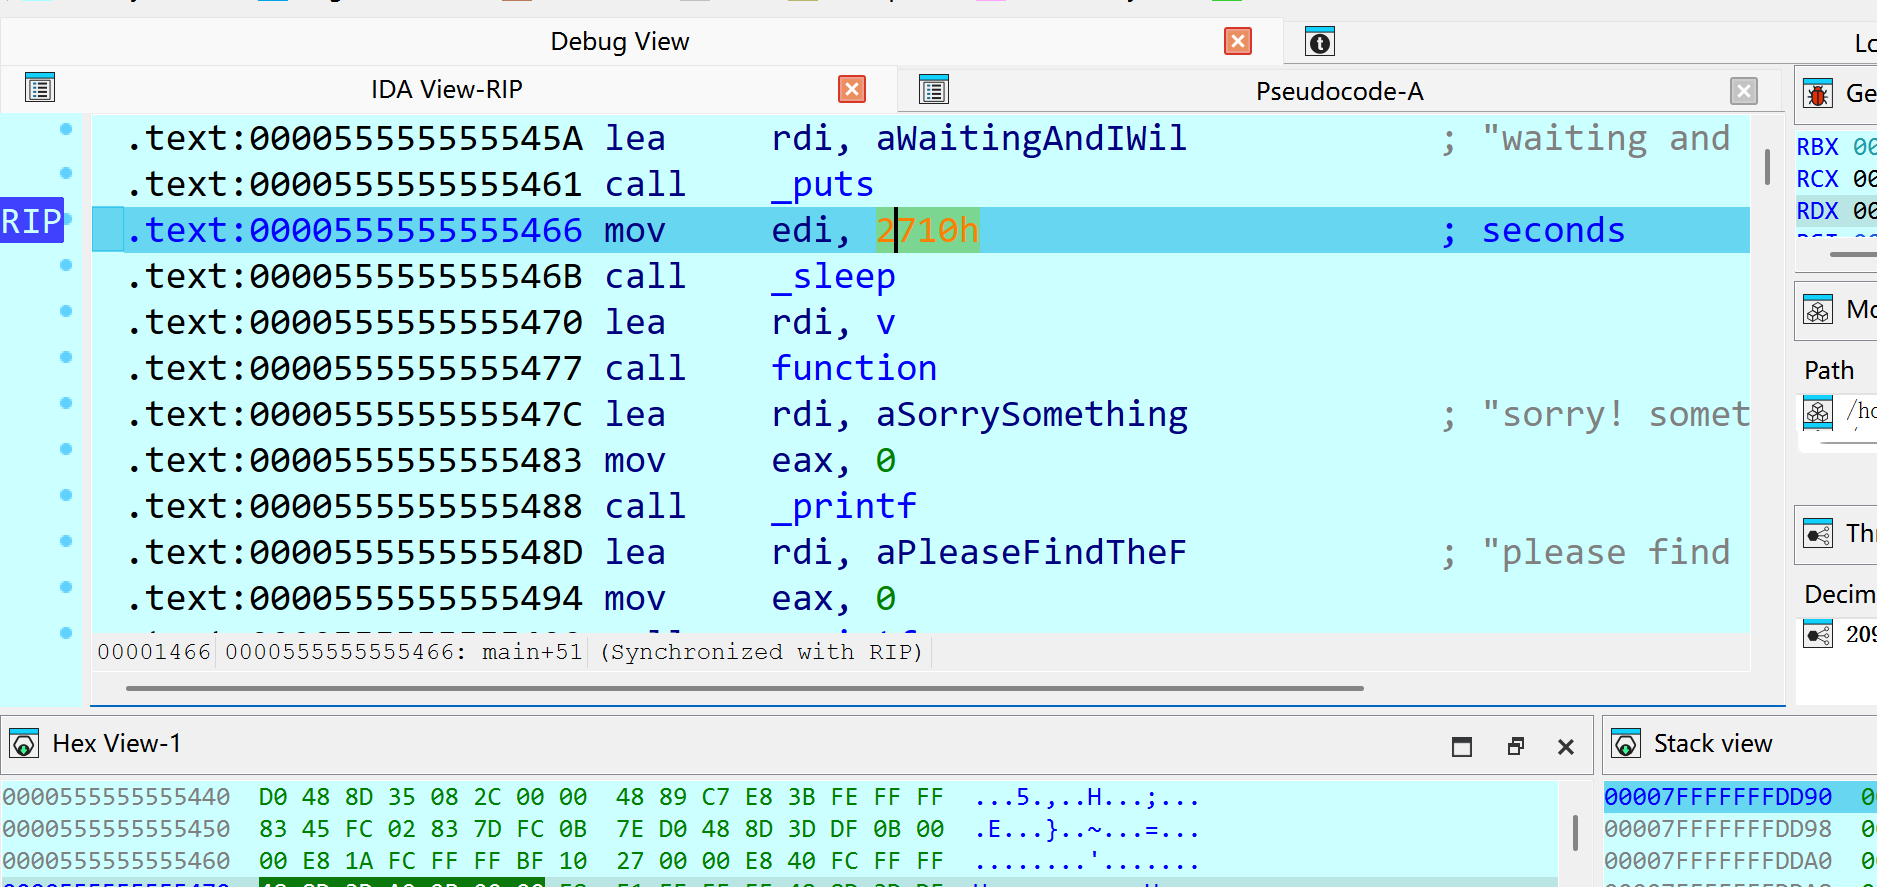
Task: Click the bug icon of the registers panel
Action: (1817, 94)
